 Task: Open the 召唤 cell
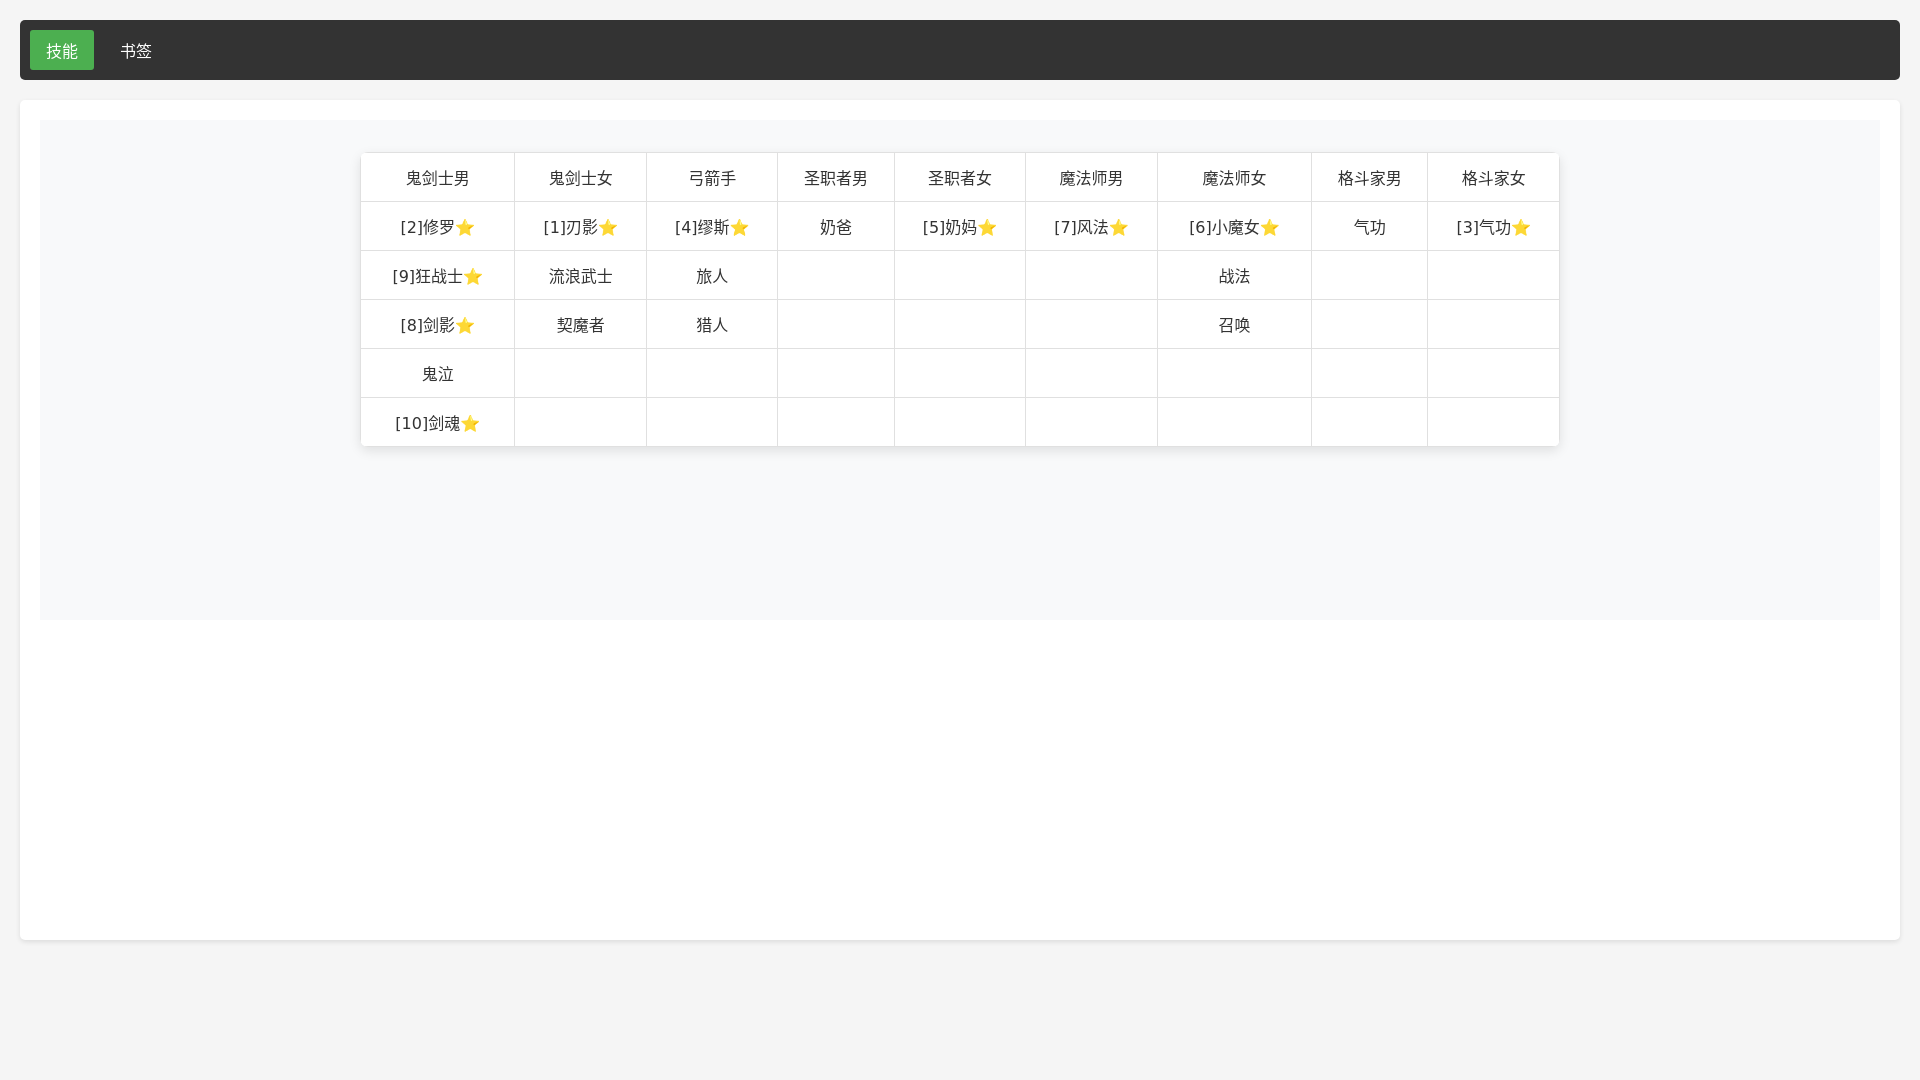click(1234, 325)
